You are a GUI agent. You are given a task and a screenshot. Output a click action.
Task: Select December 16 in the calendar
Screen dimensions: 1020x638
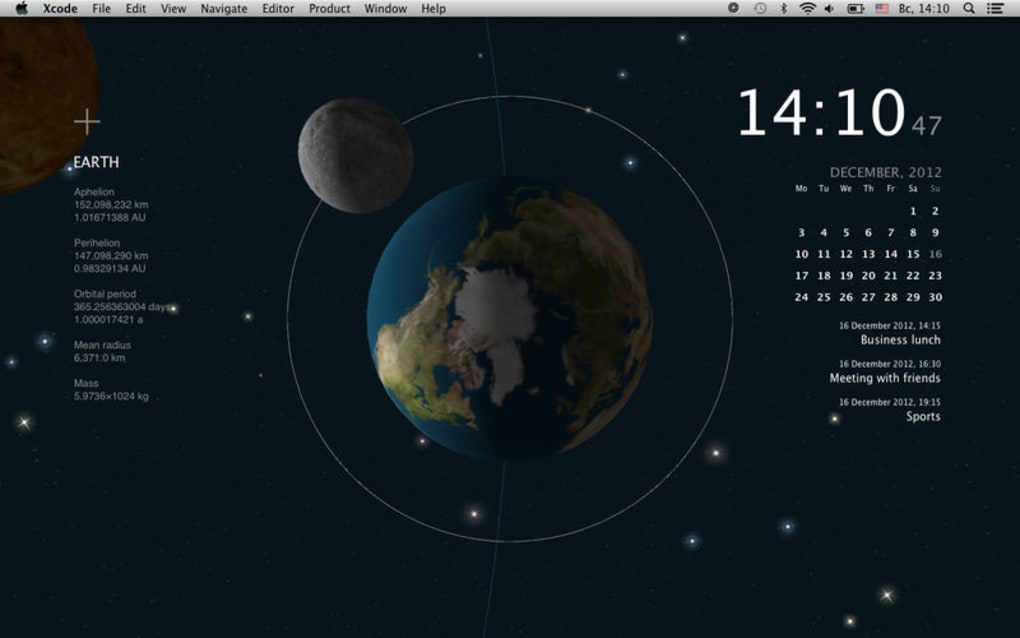(935, 254)
